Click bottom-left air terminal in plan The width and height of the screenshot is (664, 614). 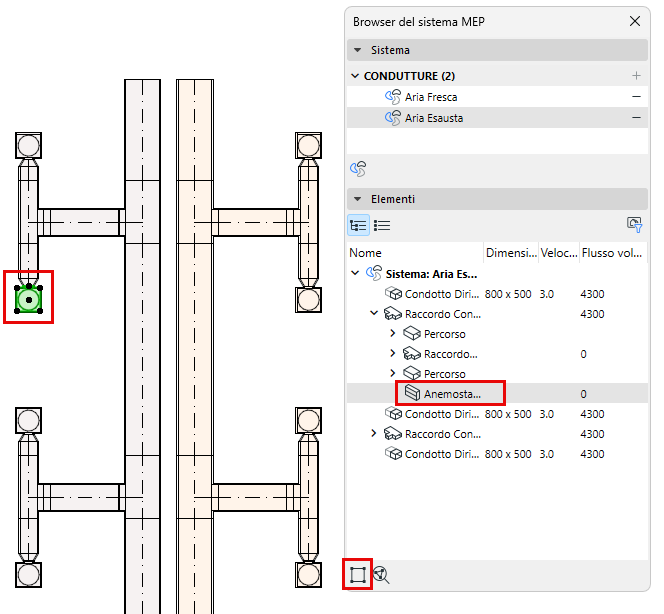(28, 575)
